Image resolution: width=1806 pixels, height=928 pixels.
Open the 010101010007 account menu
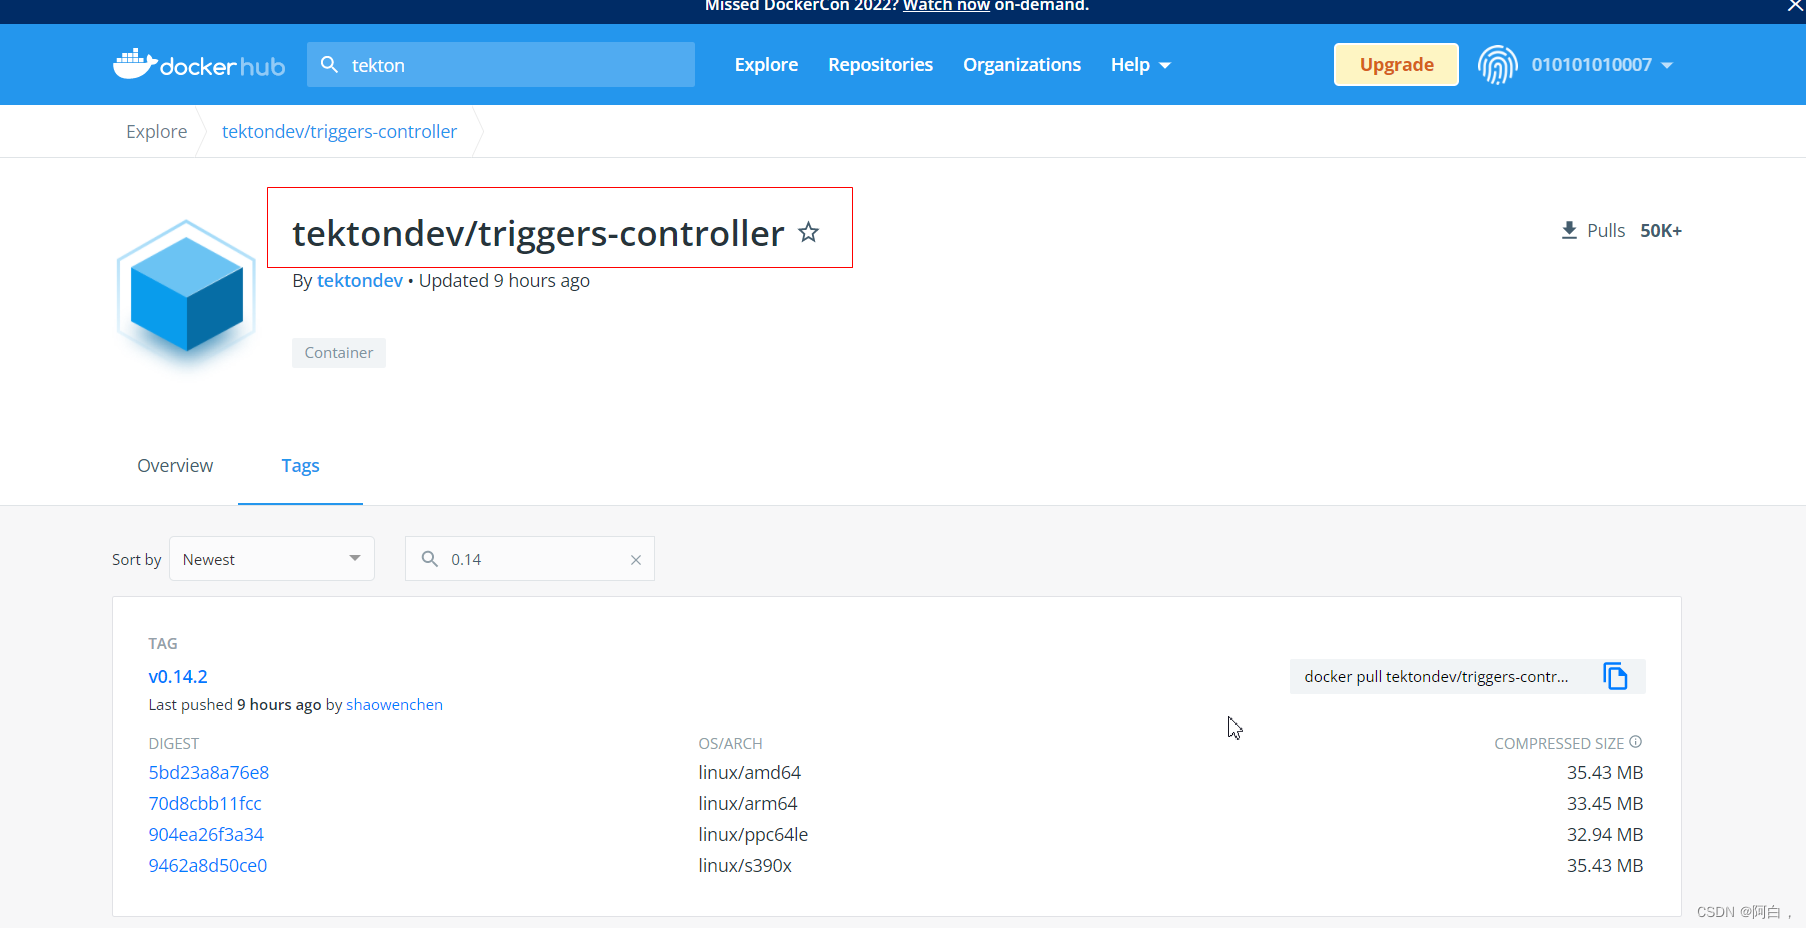(x=1601, y=65)
